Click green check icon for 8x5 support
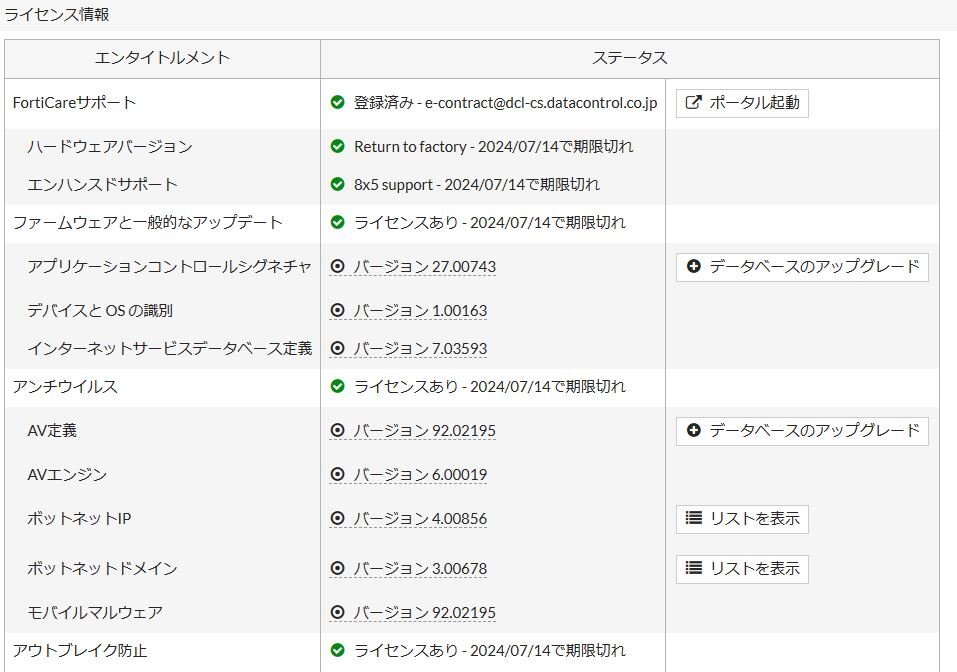Screen dimensions: 957x672 338,185
